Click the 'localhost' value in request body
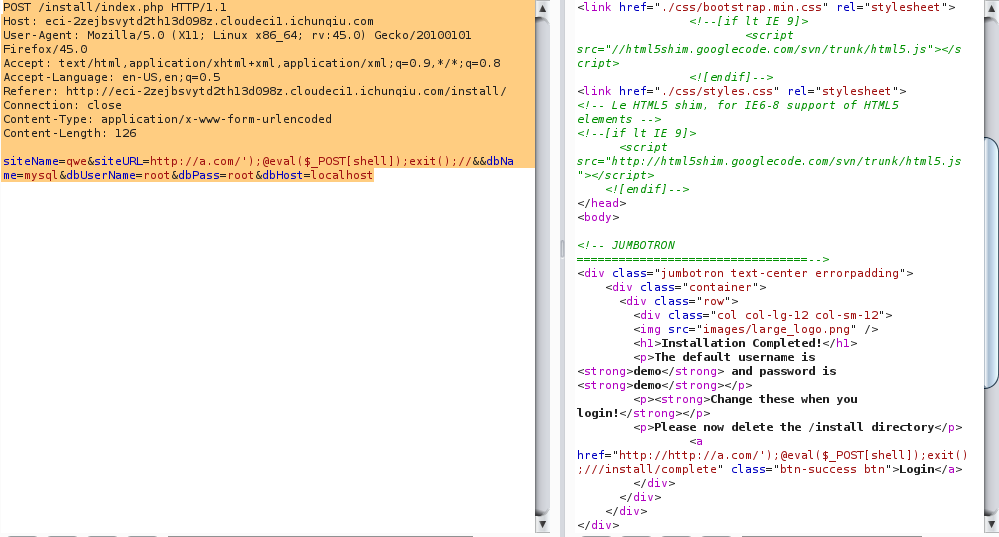 [341, 176]
